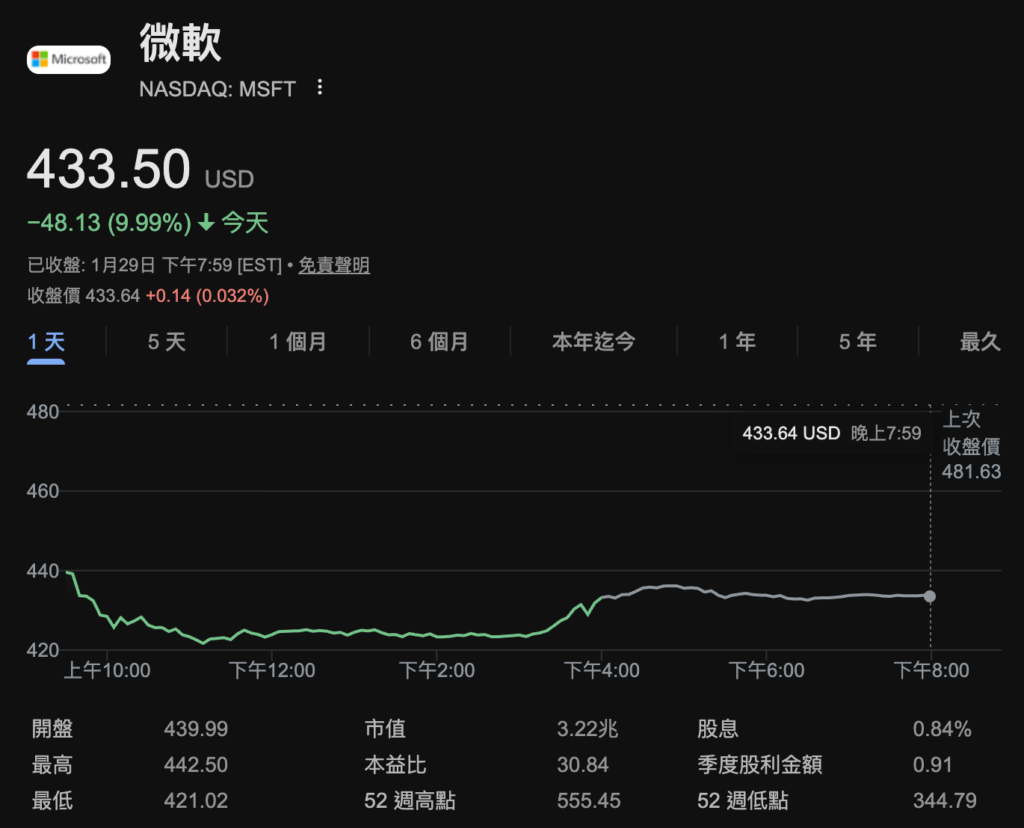Click the 季度股利金額 value 0.91
1024x828 pixels.
[932, 765]
